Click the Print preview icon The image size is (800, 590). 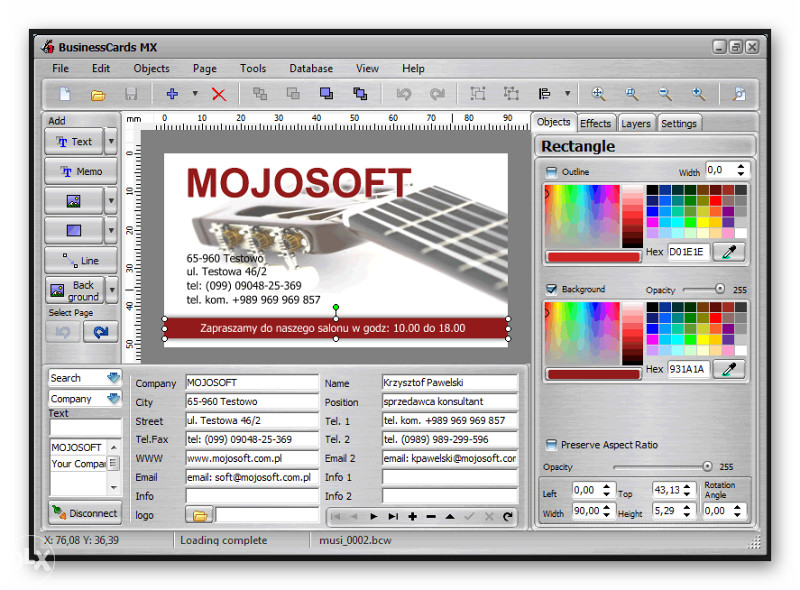tap(739, 94)
